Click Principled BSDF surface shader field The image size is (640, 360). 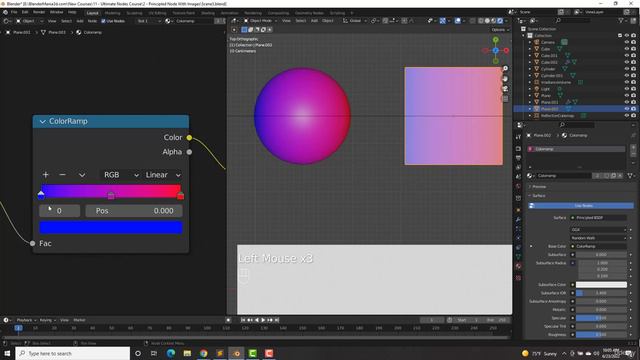point(599,218)
